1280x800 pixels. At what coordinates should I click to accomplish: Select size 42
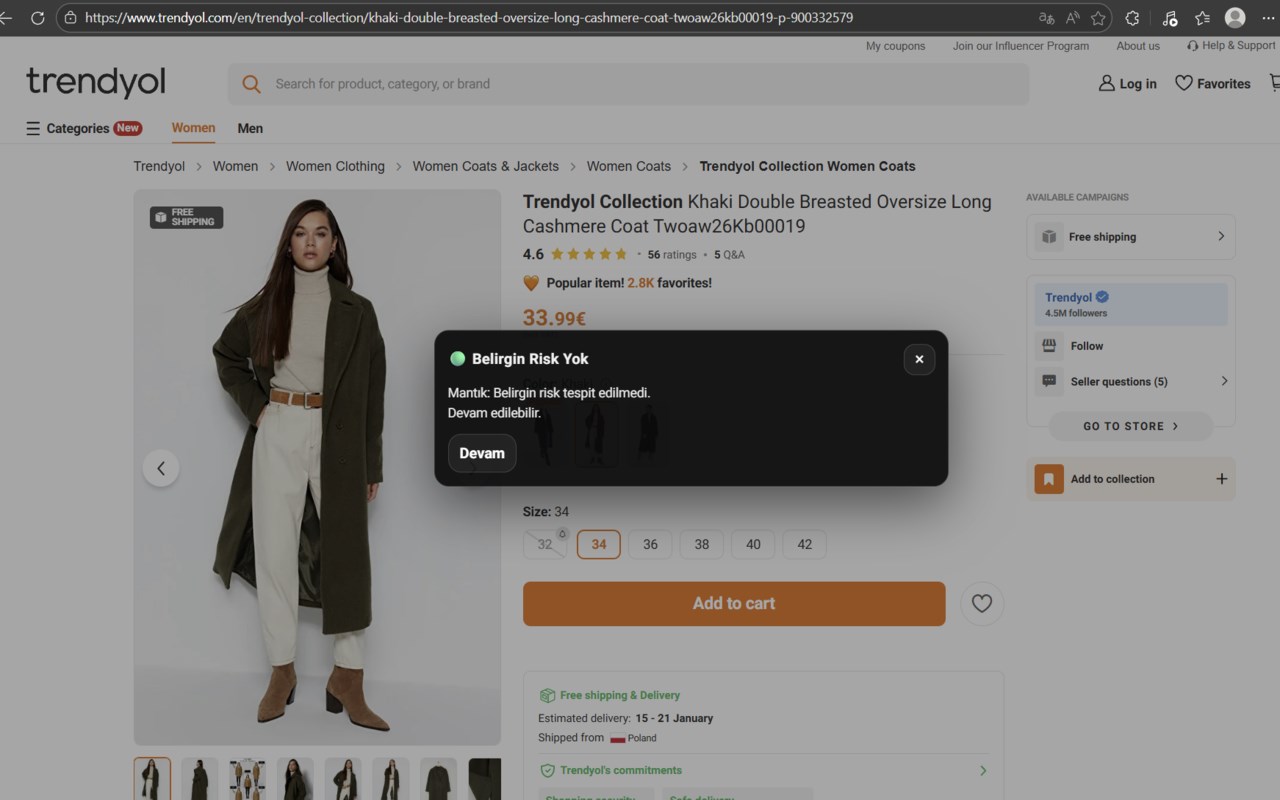pos(805,544)
